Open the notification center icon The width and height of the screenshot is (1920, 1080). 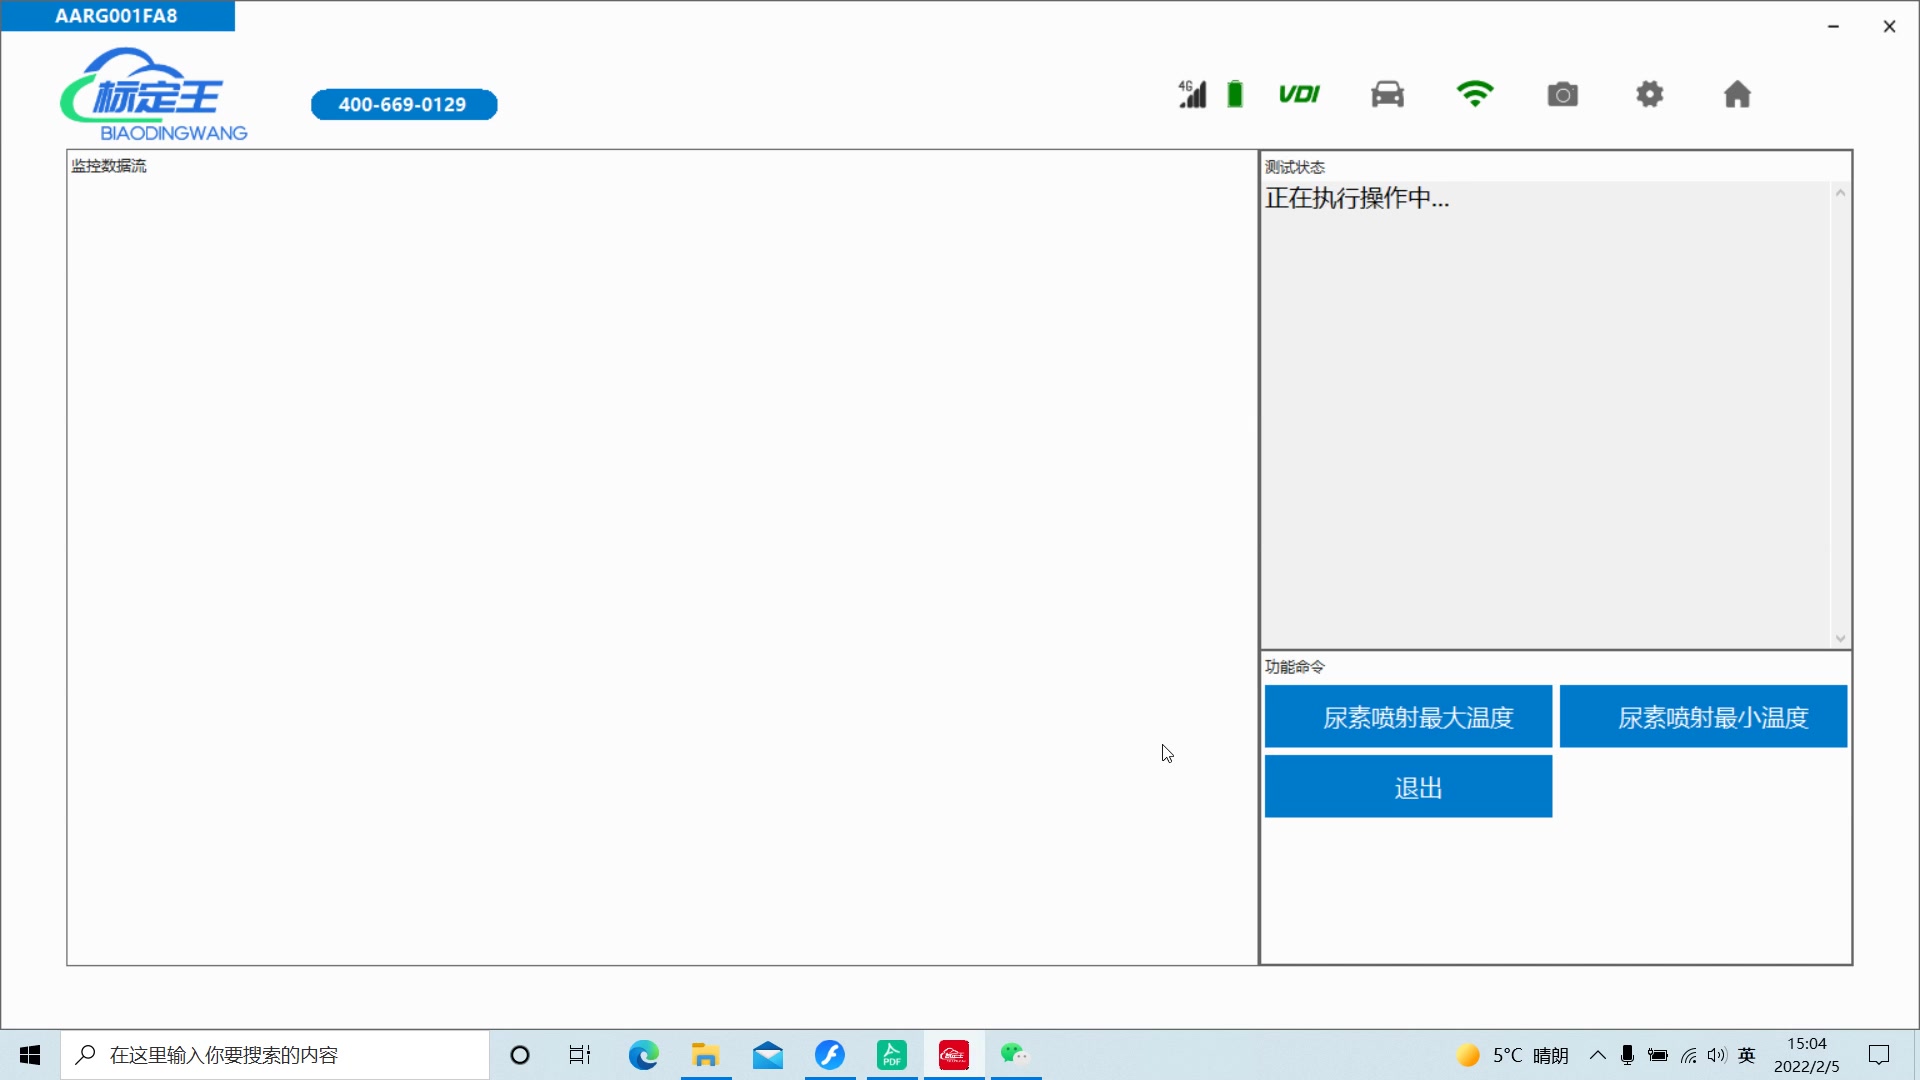tap(1879, 1055)
